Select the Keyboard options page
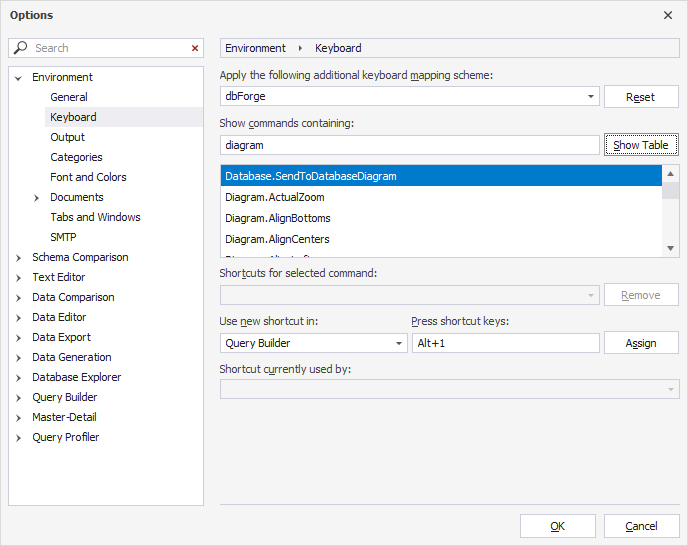The width and height of the screenshot is (688, 546). click(73, 117)
